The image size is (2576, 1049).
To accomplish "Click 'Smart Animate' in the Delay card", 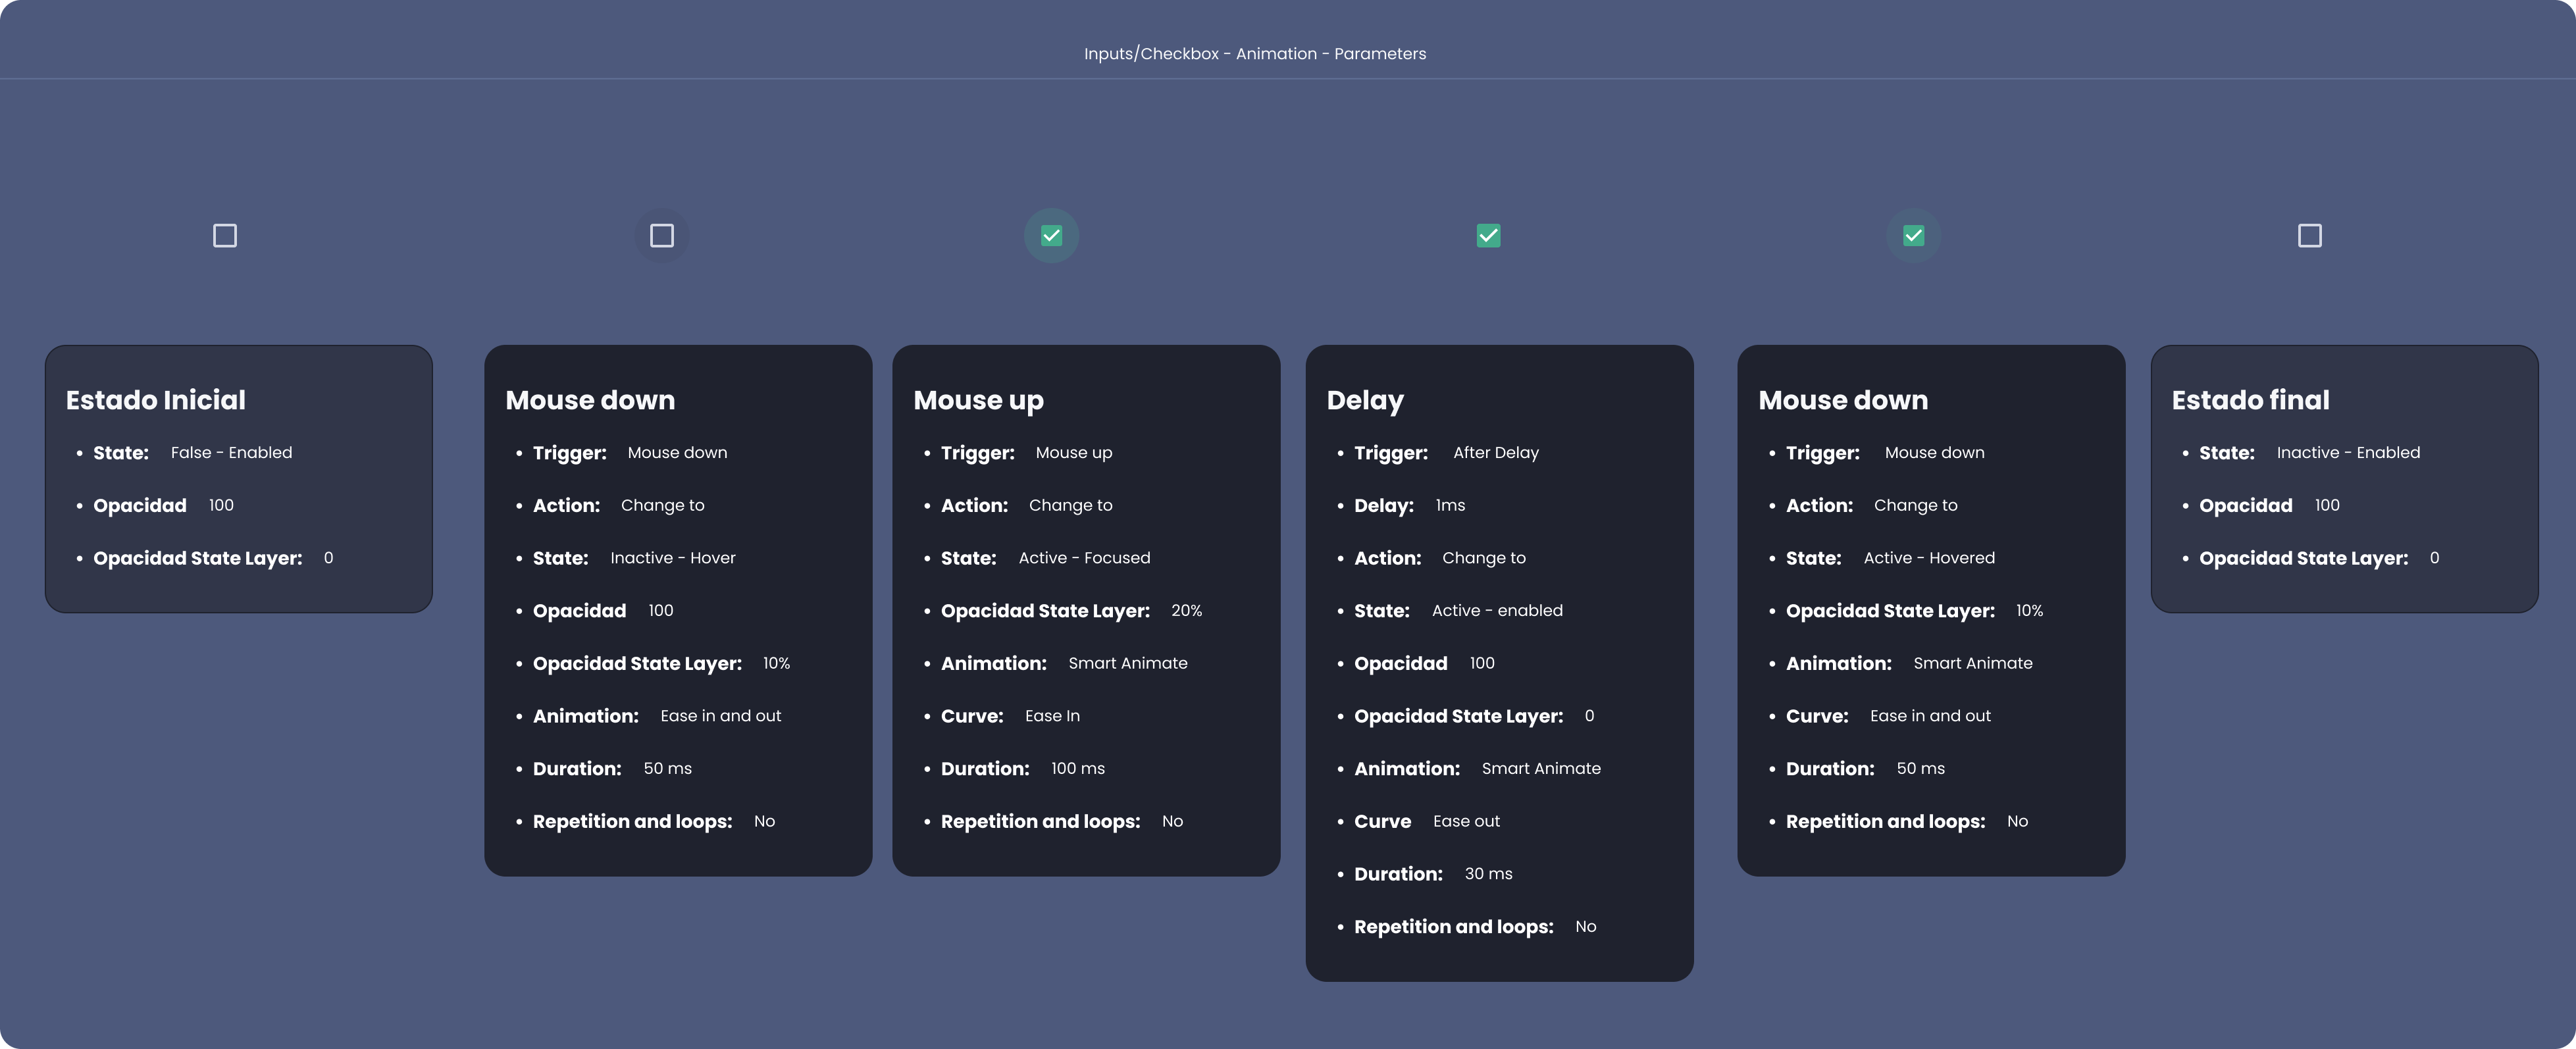I will pyautogui.click(x=1541, y=769).
